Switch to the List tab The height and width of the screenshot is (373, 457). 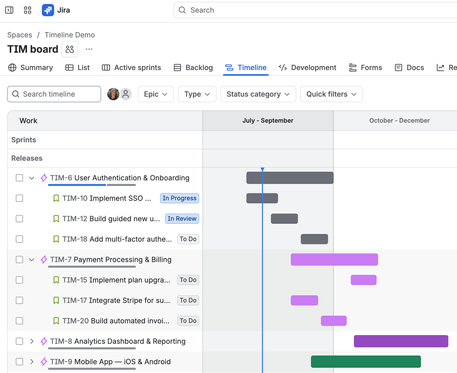coord(77,68)
